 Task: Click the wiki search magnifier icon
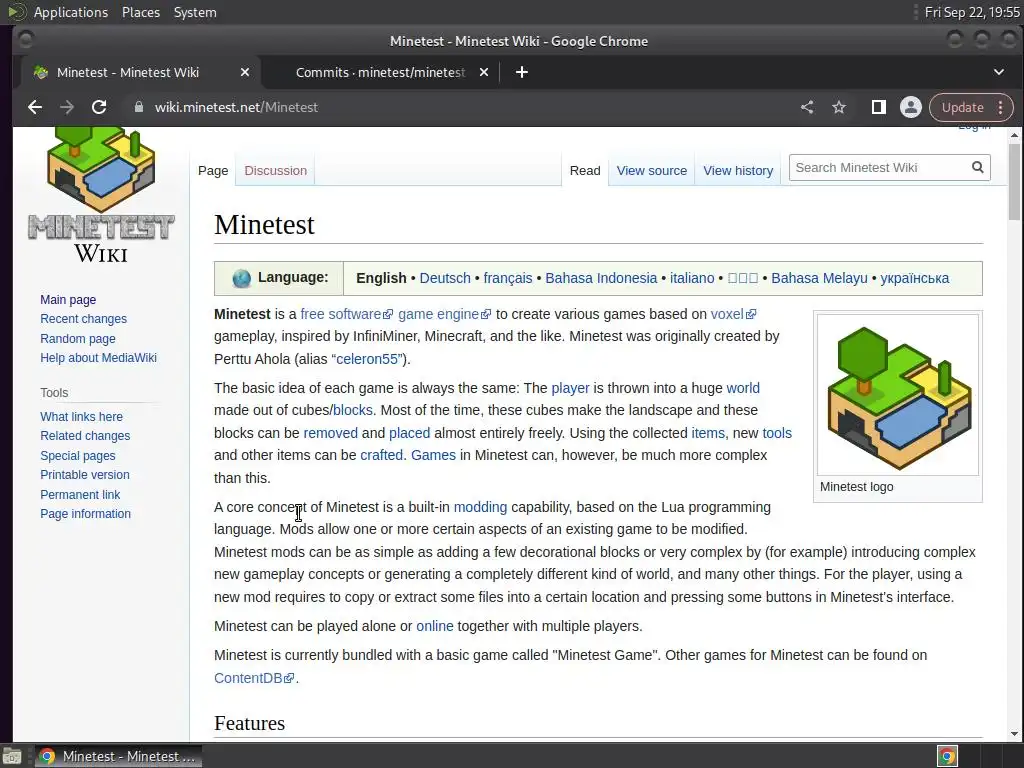point(977,168)
